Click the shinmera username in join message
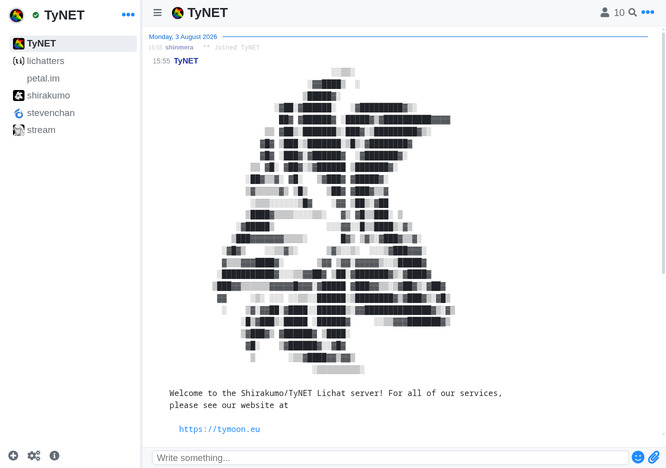Screen dimensions: 666x468 tap(179, 48)
